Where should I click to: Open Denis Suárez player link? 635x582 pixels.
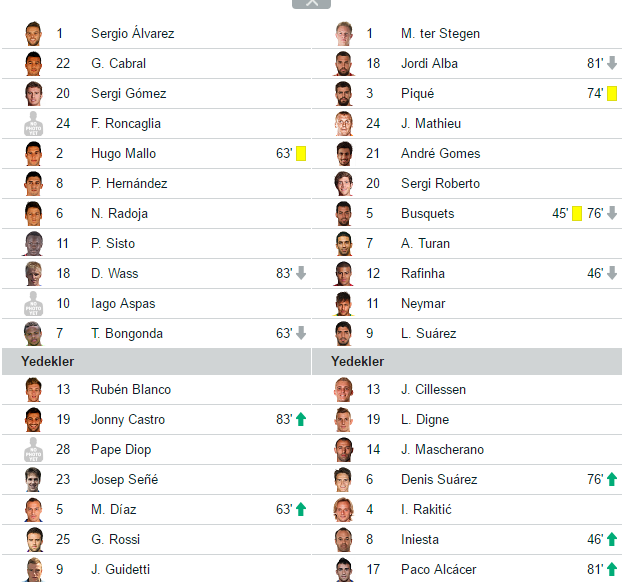[x=439, y=480]
